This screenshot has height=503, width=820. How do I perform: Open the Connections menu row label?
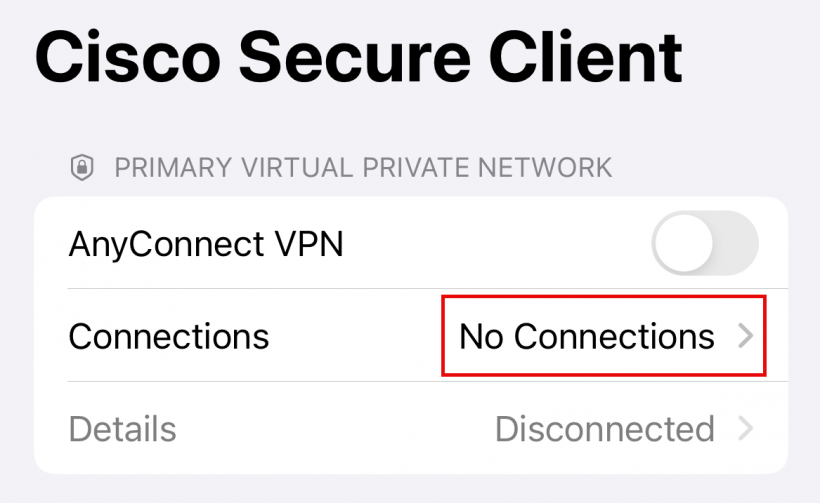click(168, 337)
